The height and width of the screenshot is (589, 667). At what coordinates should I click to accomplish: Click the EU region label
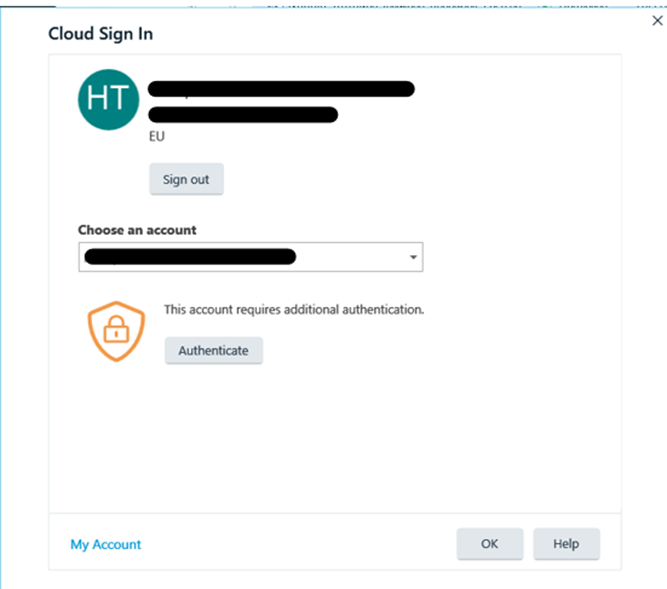[x=156, y=137]
